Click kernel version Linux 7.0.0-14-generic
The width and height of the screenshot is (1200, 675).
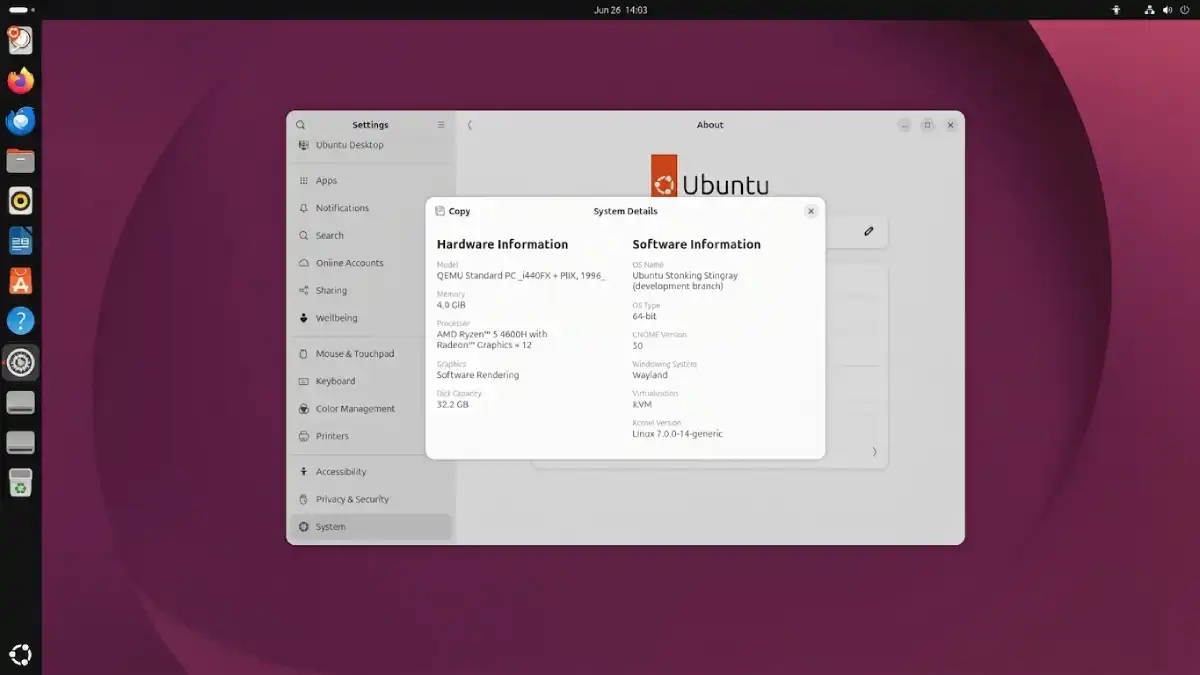point(677,434)
